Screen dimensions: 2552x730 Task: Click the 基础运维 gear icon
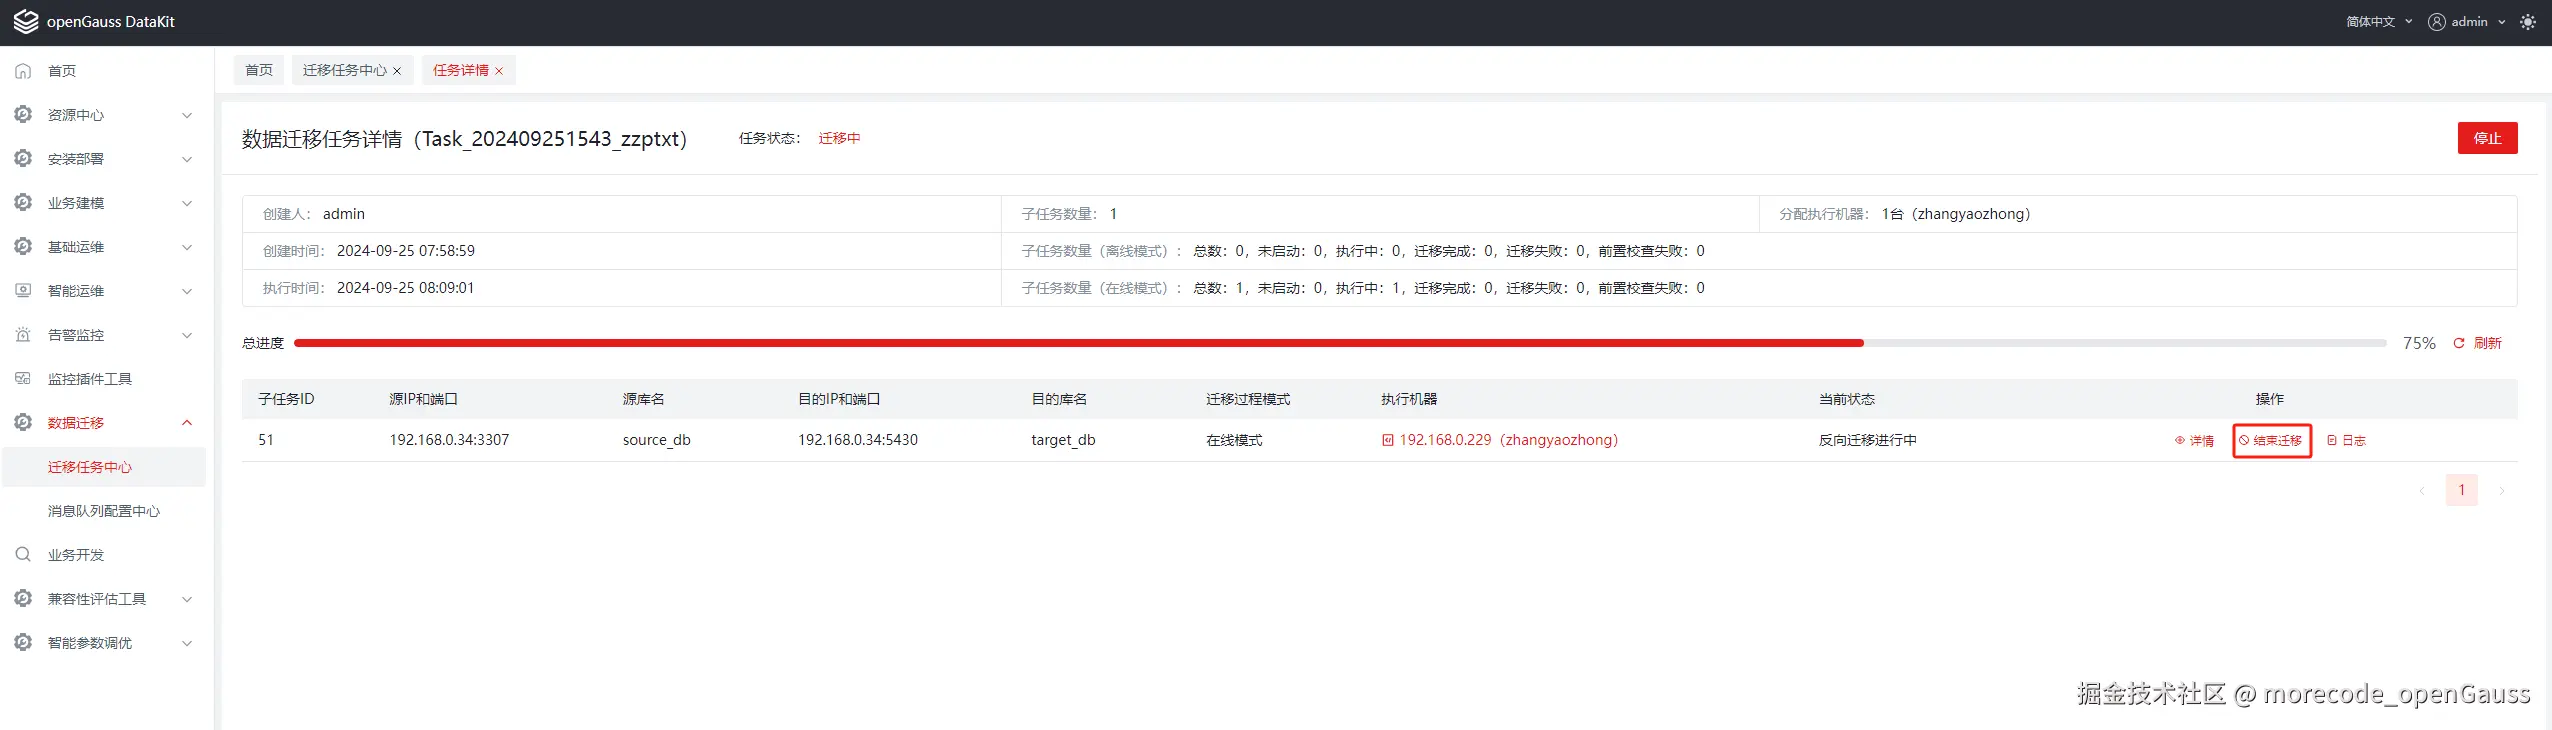(x=23, y=247)
